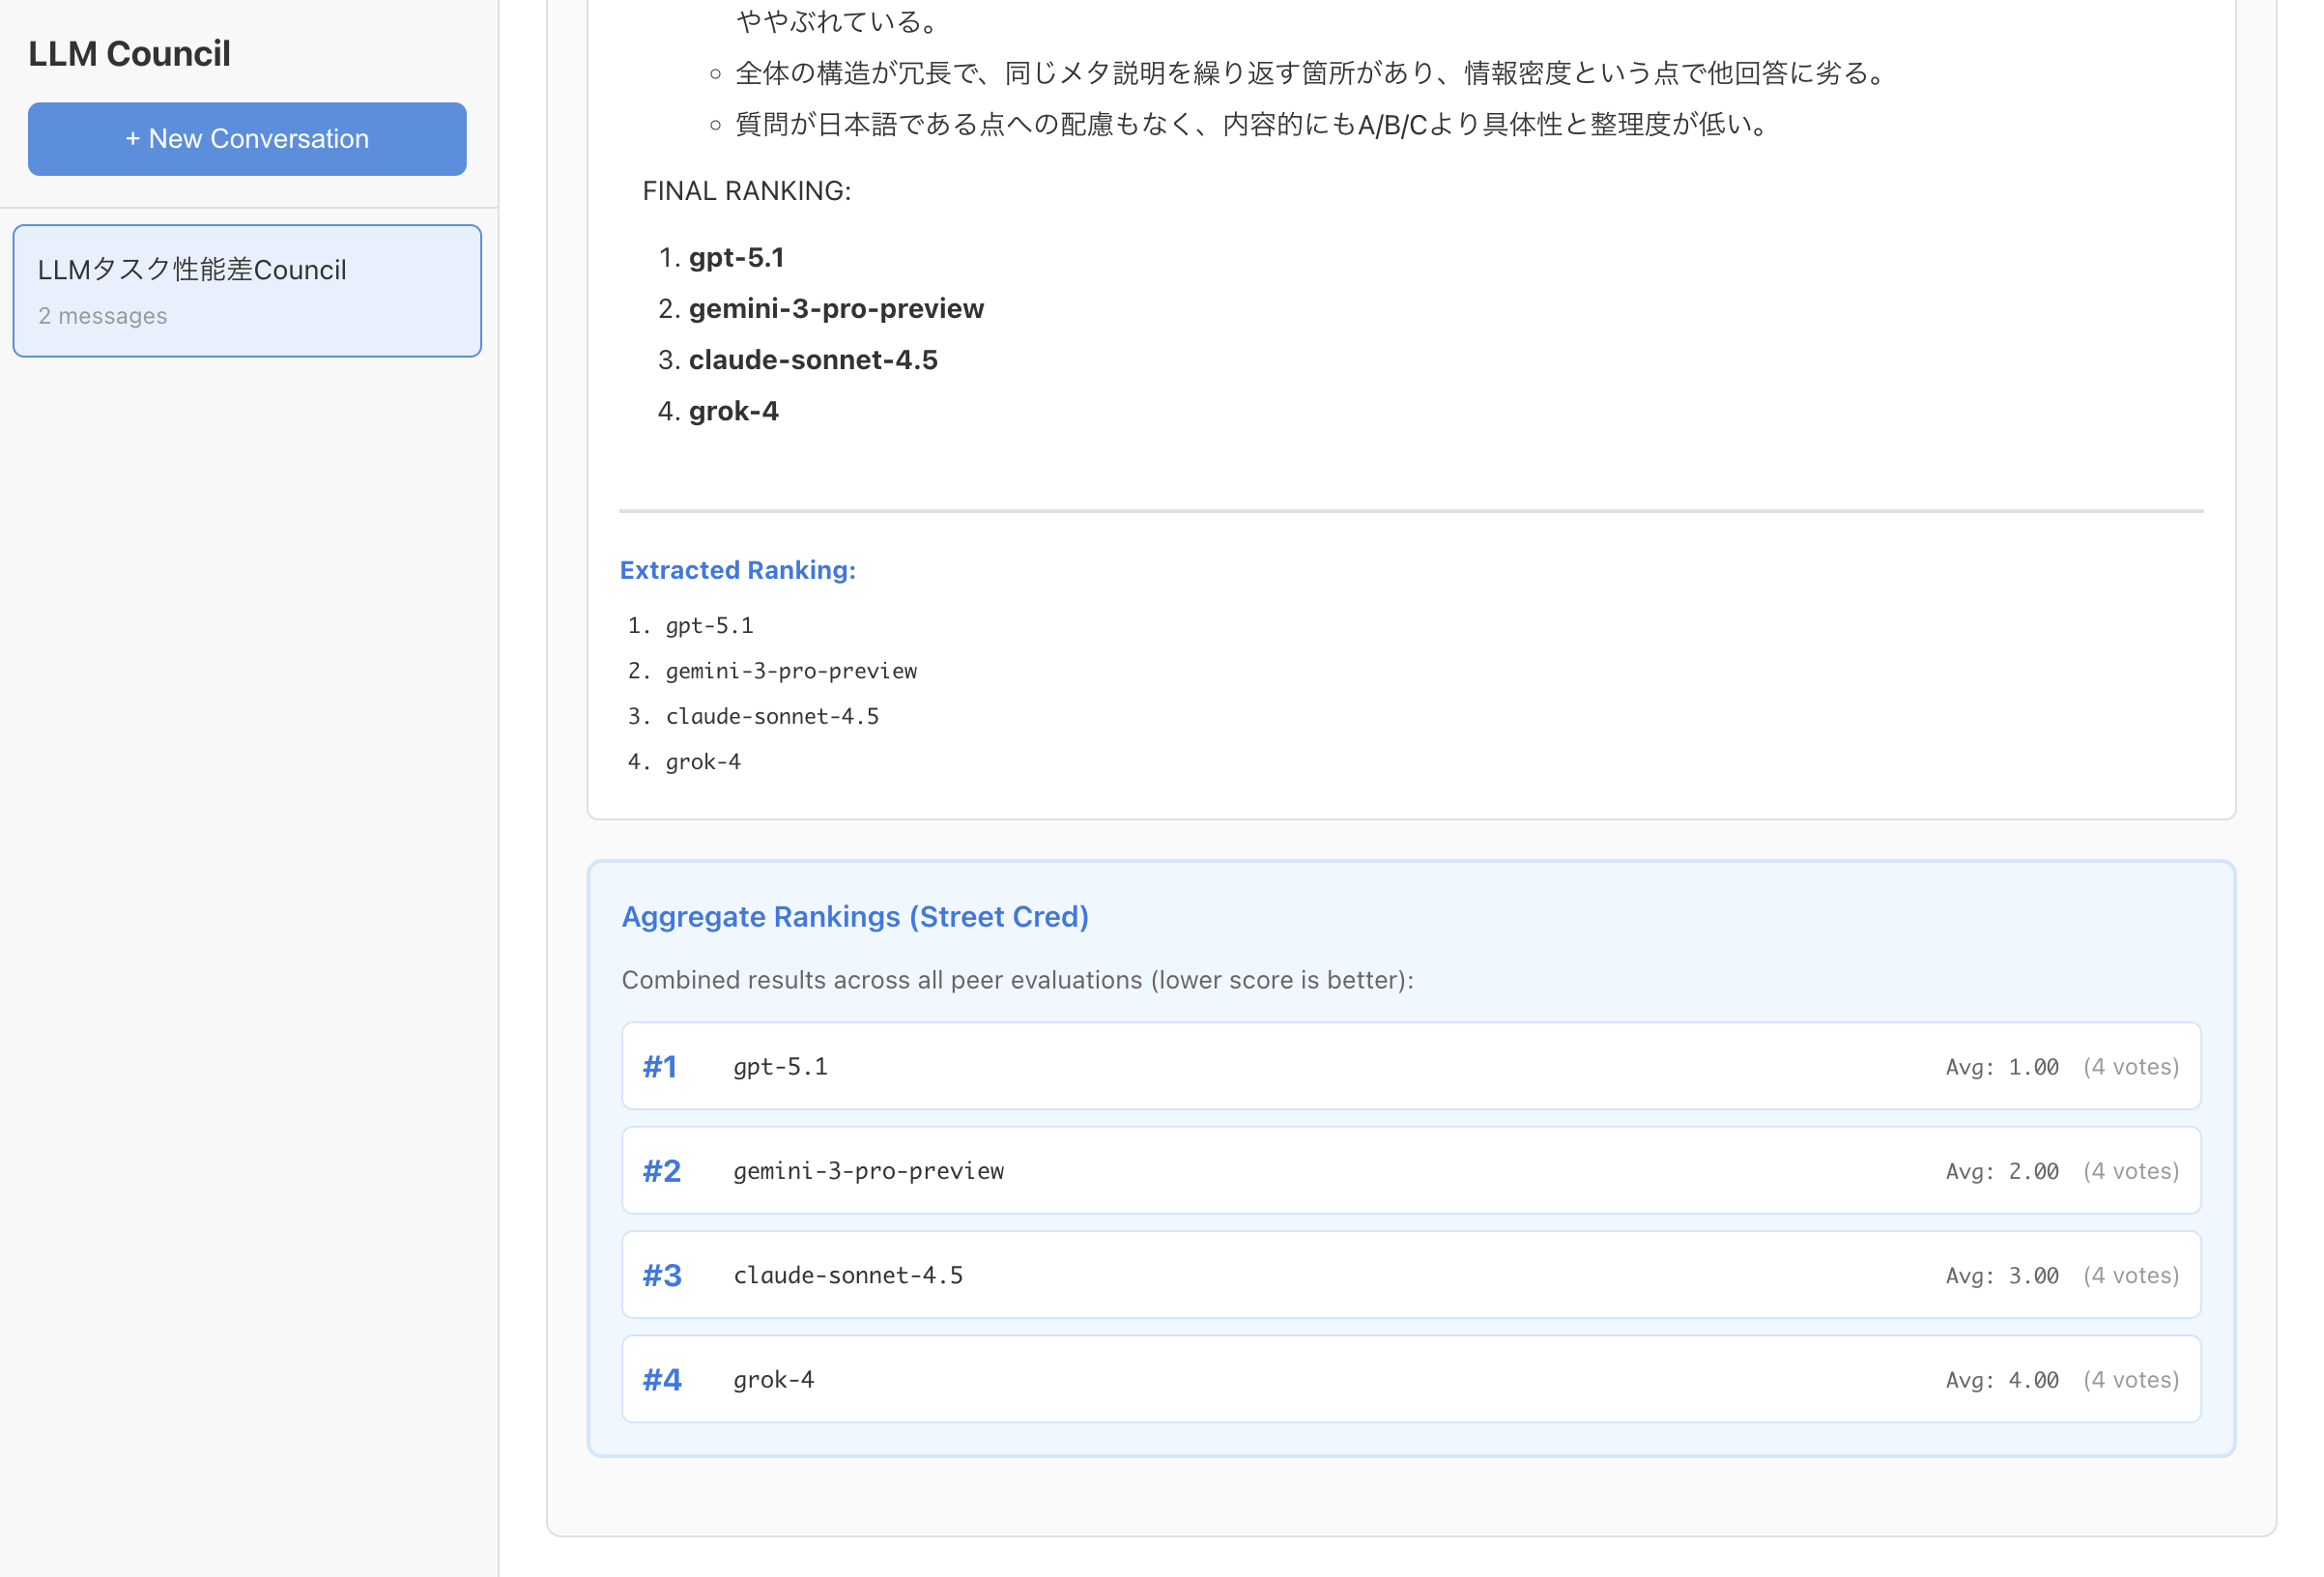Viewport: 2324px width, 1577px height.
Task: Click the Combined results description text
Action: click(x=1017, y=980)
